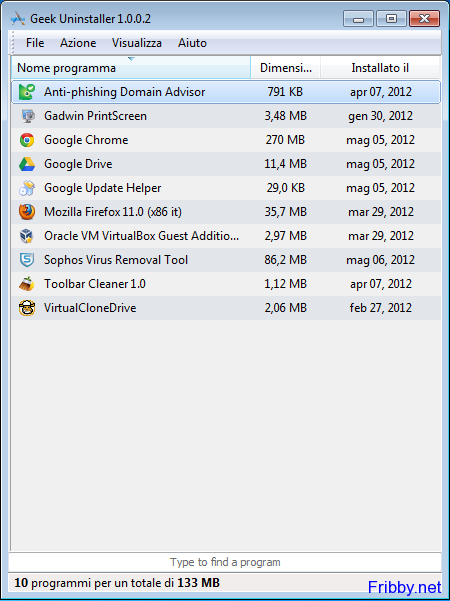The height and width of the screenshot is (601, 450).
Task: Select the VirtualCloneDrive sheep icon
Action: (27, 308)
